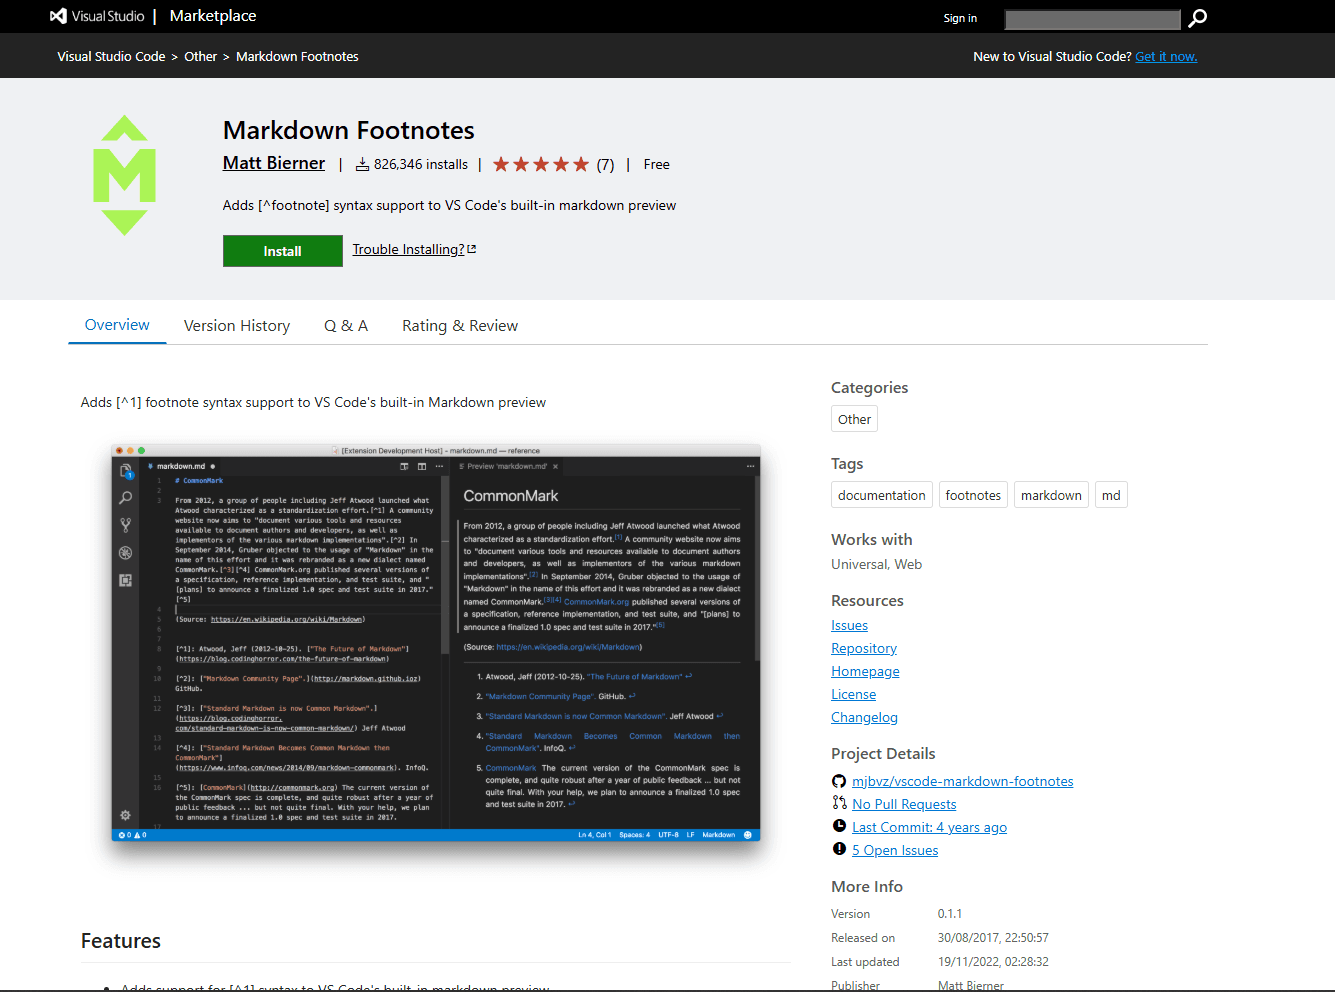The width and height of the screenshot is (1335, 992).
Task: Click the Marketplace header link
Action: coord(213,16)
